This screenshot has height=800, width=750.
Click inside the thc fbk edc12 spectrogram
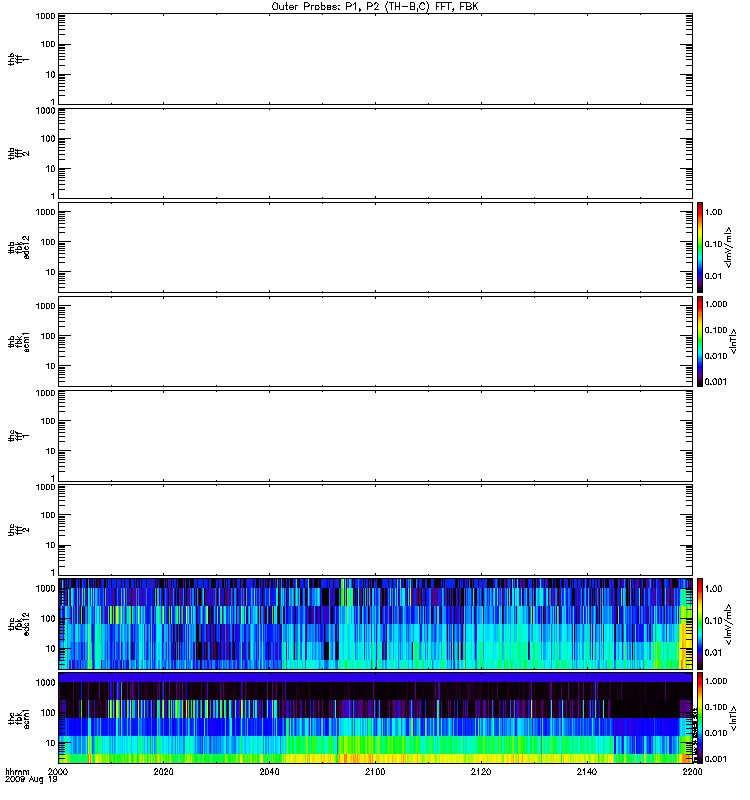click(x=375, y=623)
